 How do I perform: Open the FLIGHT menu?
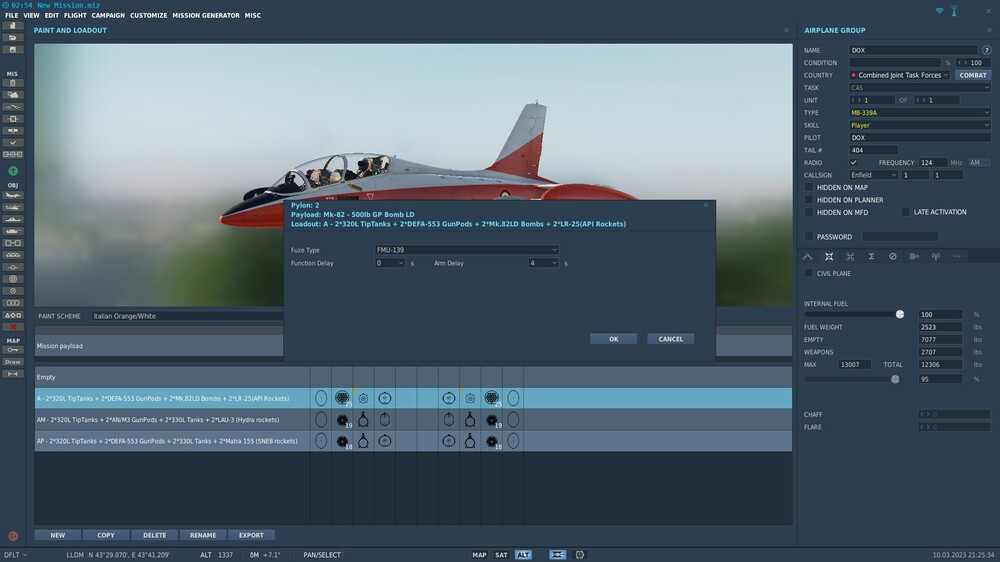(75, 15)
